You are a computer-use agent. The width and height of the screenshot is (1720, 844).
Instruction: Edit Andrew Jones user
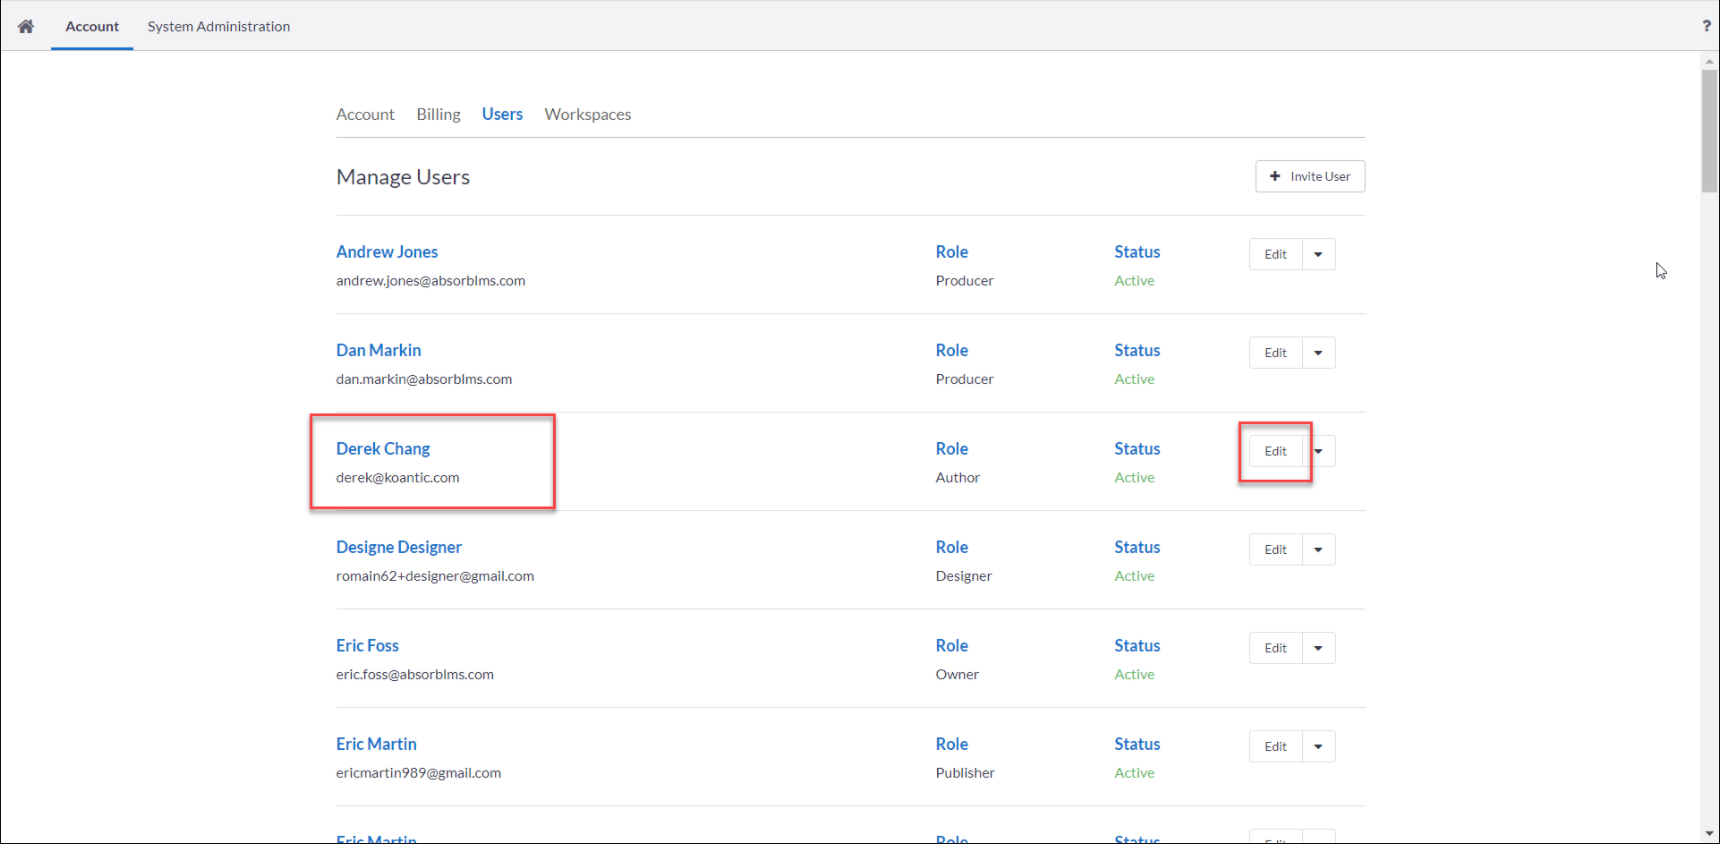coord(1276,254)
